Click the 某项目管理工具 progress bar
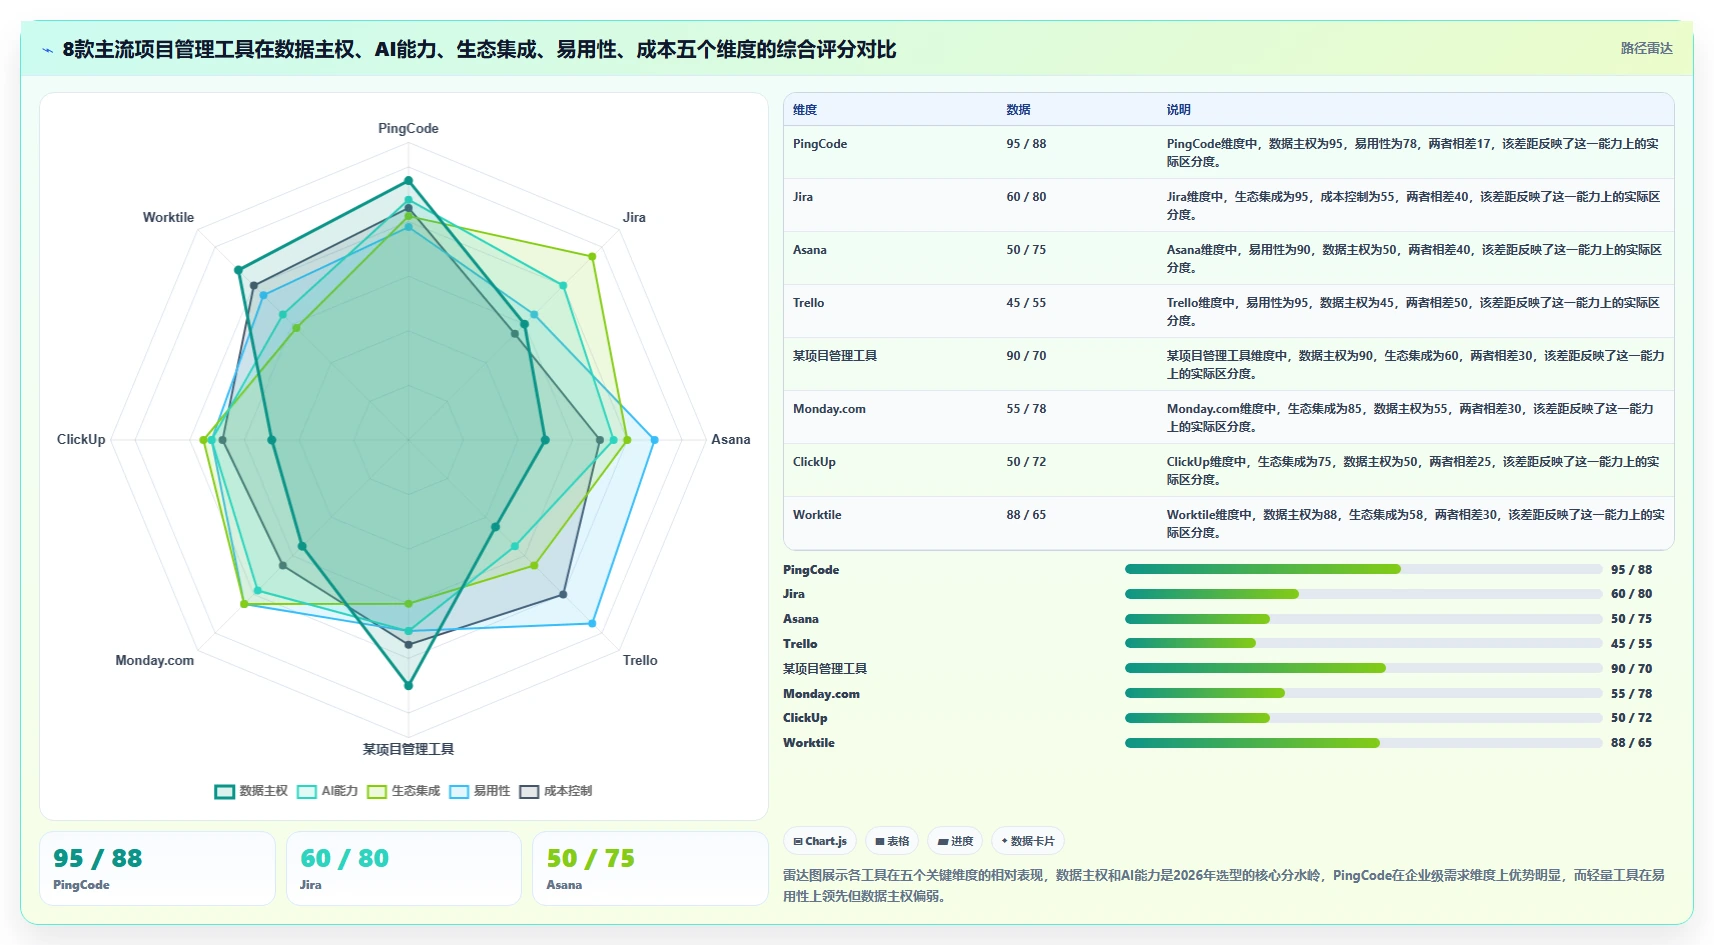This screenshot has height=945, width=1714. point(1363,668)
